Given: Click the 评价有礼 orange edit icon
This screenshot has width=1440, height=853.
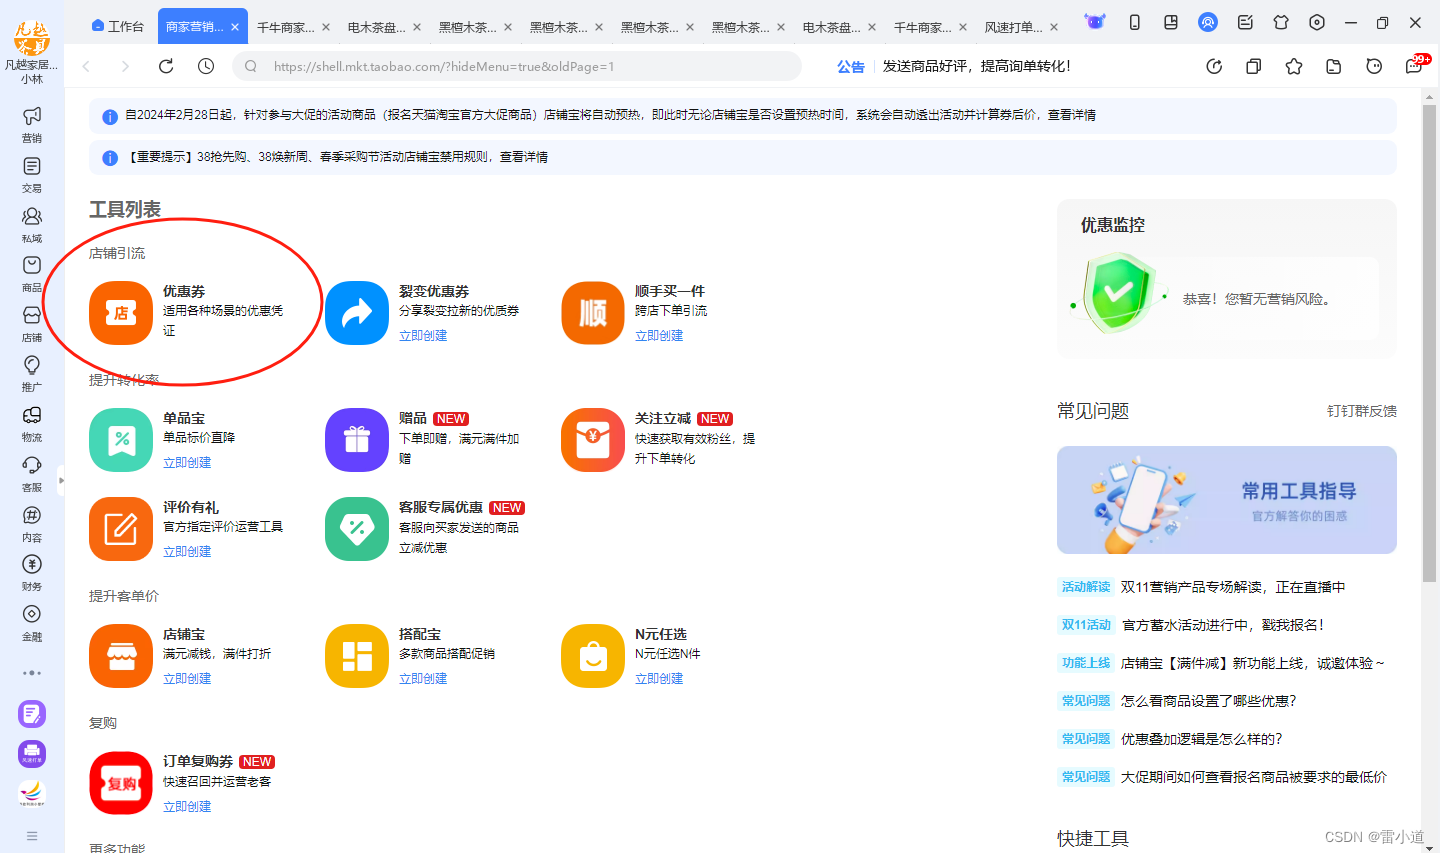Looking at the screenshot, I should 121,529.
